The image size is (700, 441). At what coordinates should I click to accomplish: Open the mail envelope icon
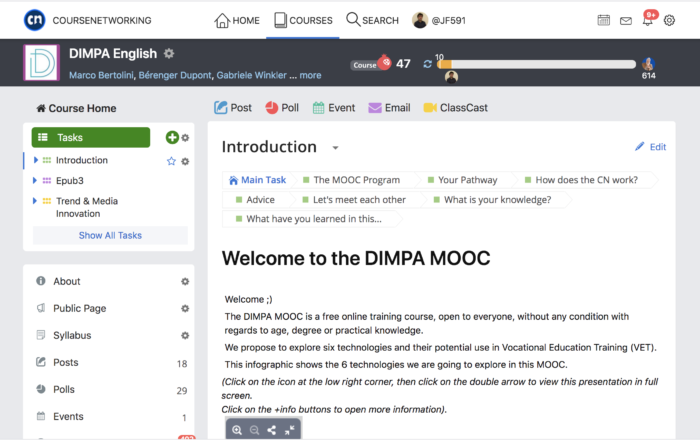(626, 21)
